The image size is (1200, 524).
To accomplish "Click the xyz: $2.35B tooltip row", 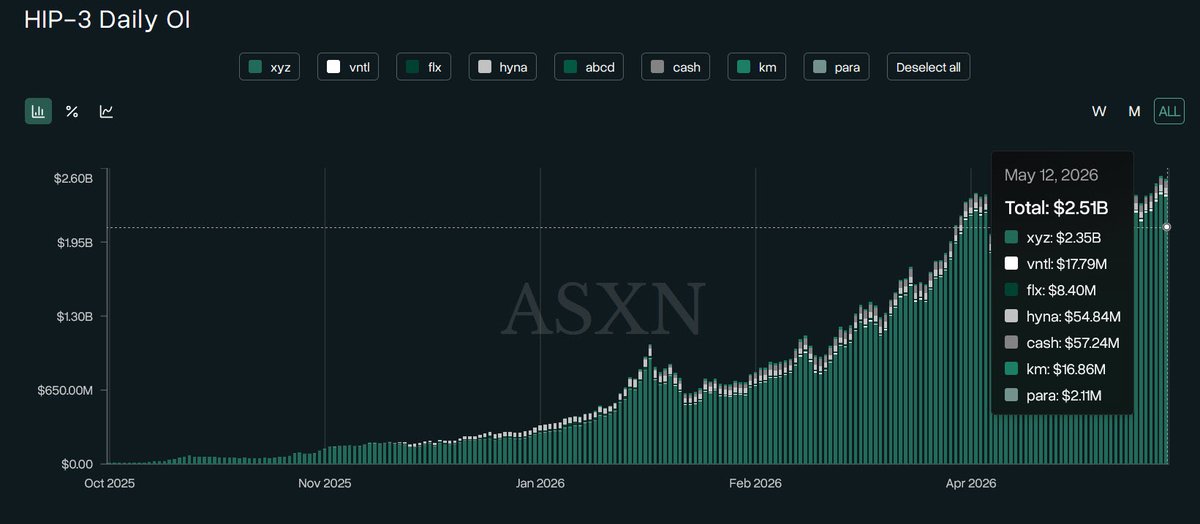I will (x=1053, y=237).
